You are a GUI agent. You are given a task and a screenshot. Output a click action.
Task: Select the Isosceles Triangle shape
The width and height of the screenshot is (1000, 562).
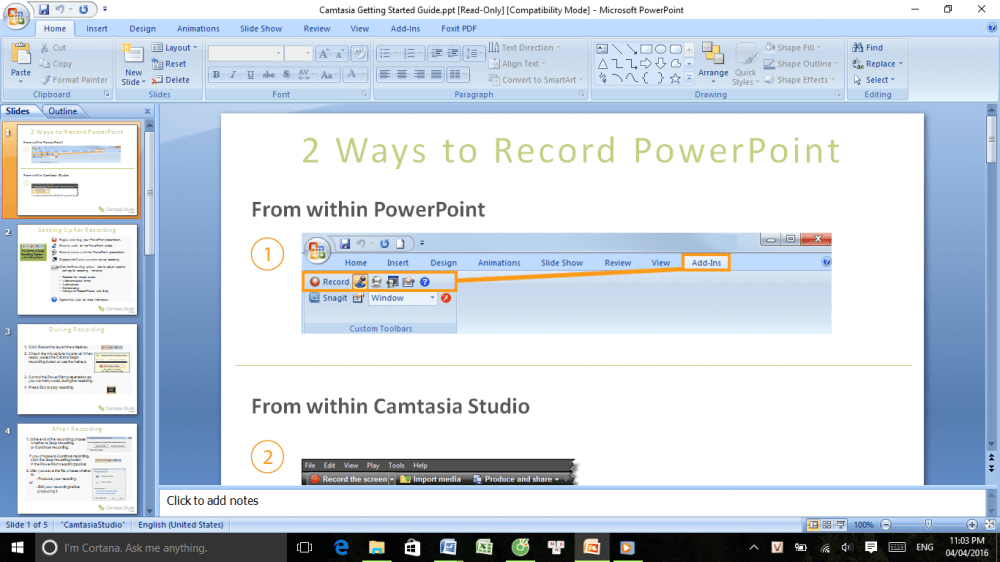point(602,64)
